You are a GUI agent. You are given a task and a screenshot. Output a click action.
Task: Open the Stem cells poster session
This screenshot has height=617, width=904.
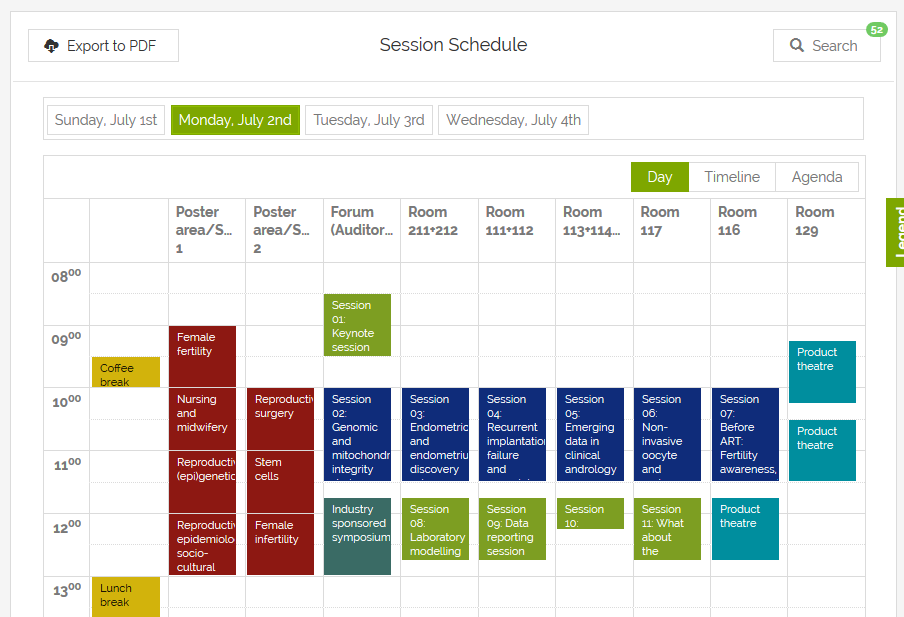tap(280, 481)
